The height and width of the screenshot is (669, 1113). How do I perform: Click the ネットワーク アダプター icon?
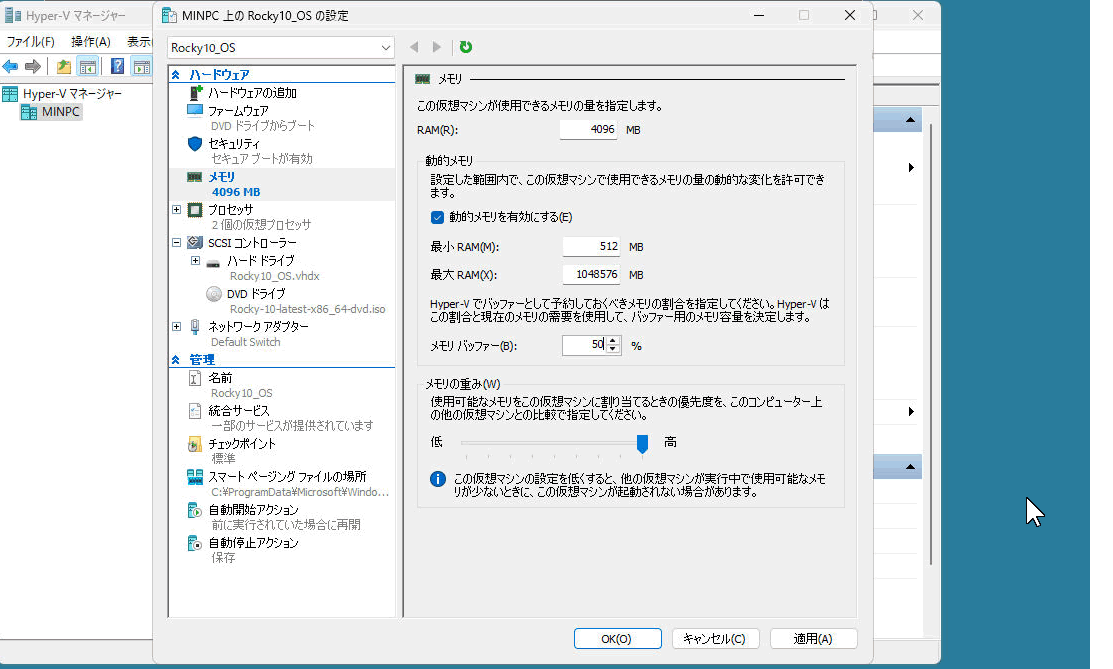click(194, 327)
